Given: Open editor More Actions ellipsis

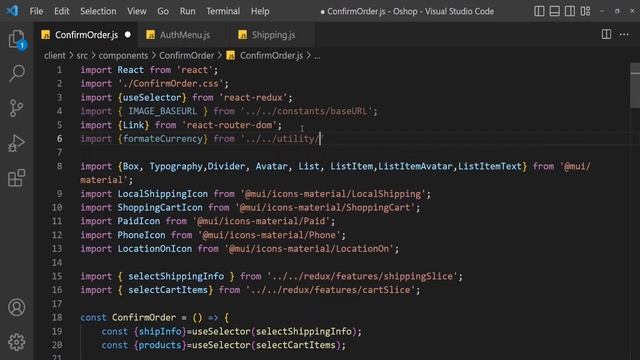Looking at the screenshot, I should [624, 35].
